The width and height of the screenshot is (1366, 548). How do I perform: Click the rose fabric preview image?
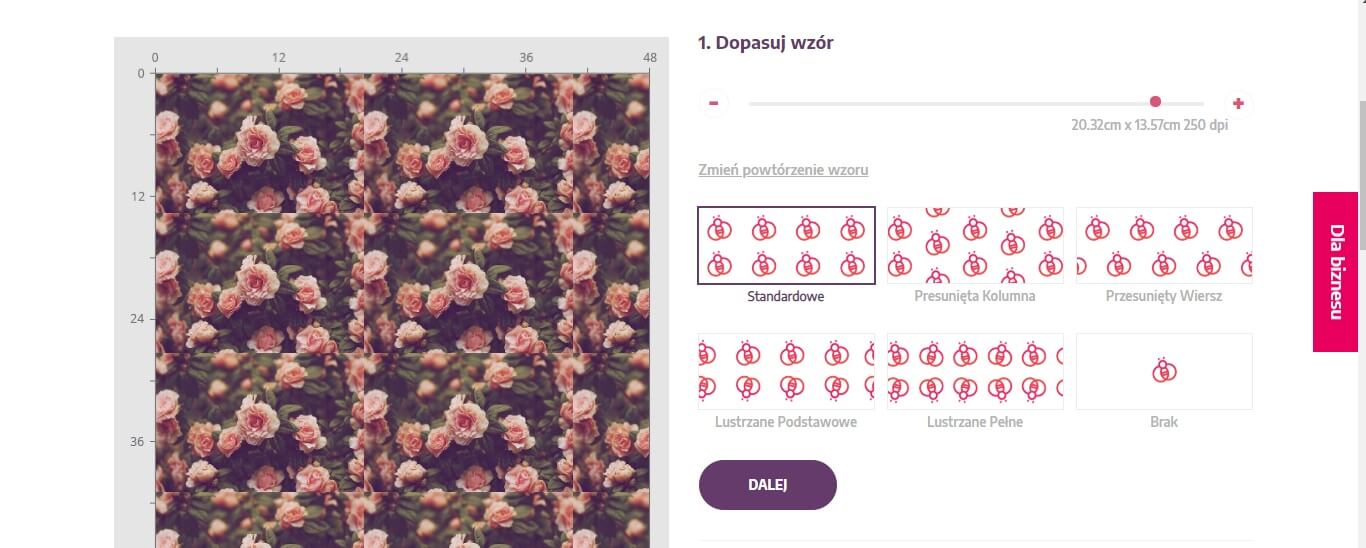click(402, 310)
